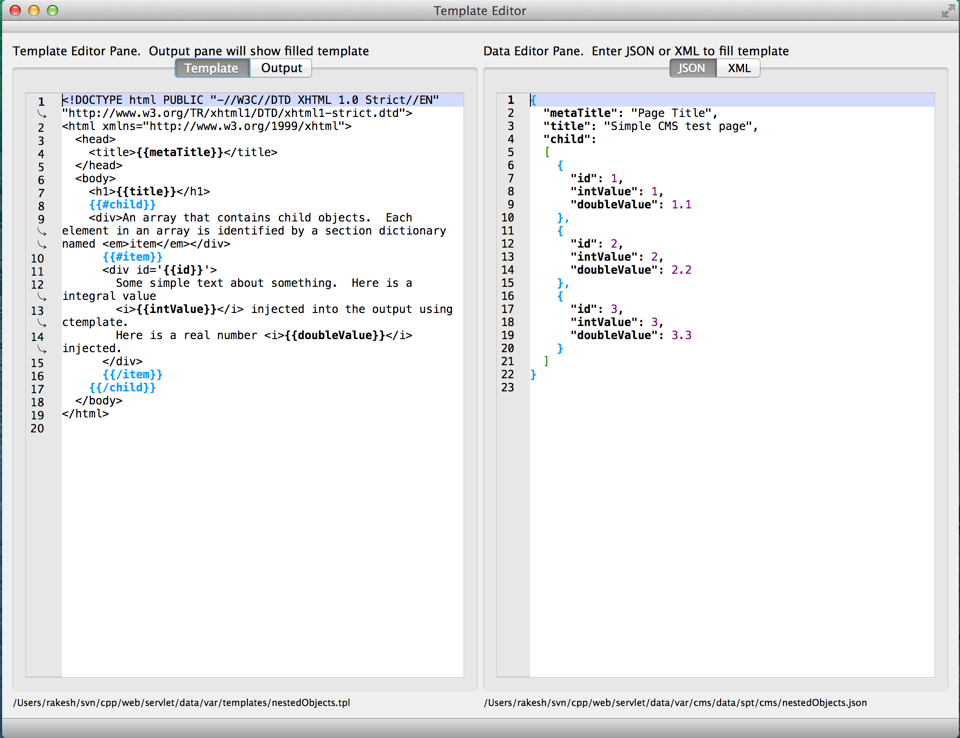This screenshot has width=960, height=738.
Task: Select the XML data tab
Action: tap(738, 68)
